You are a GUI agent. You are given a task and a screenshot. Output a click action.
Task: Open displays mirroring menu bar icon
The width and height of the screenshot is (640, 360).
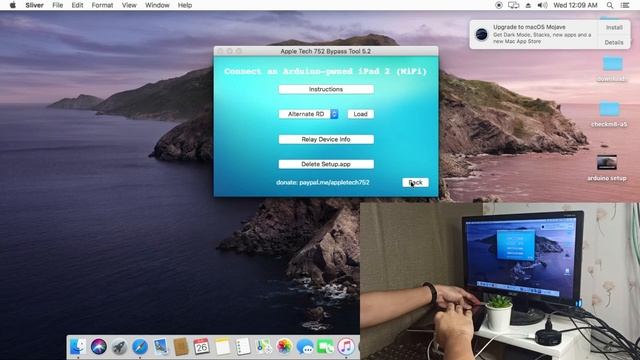click(513, 5)
